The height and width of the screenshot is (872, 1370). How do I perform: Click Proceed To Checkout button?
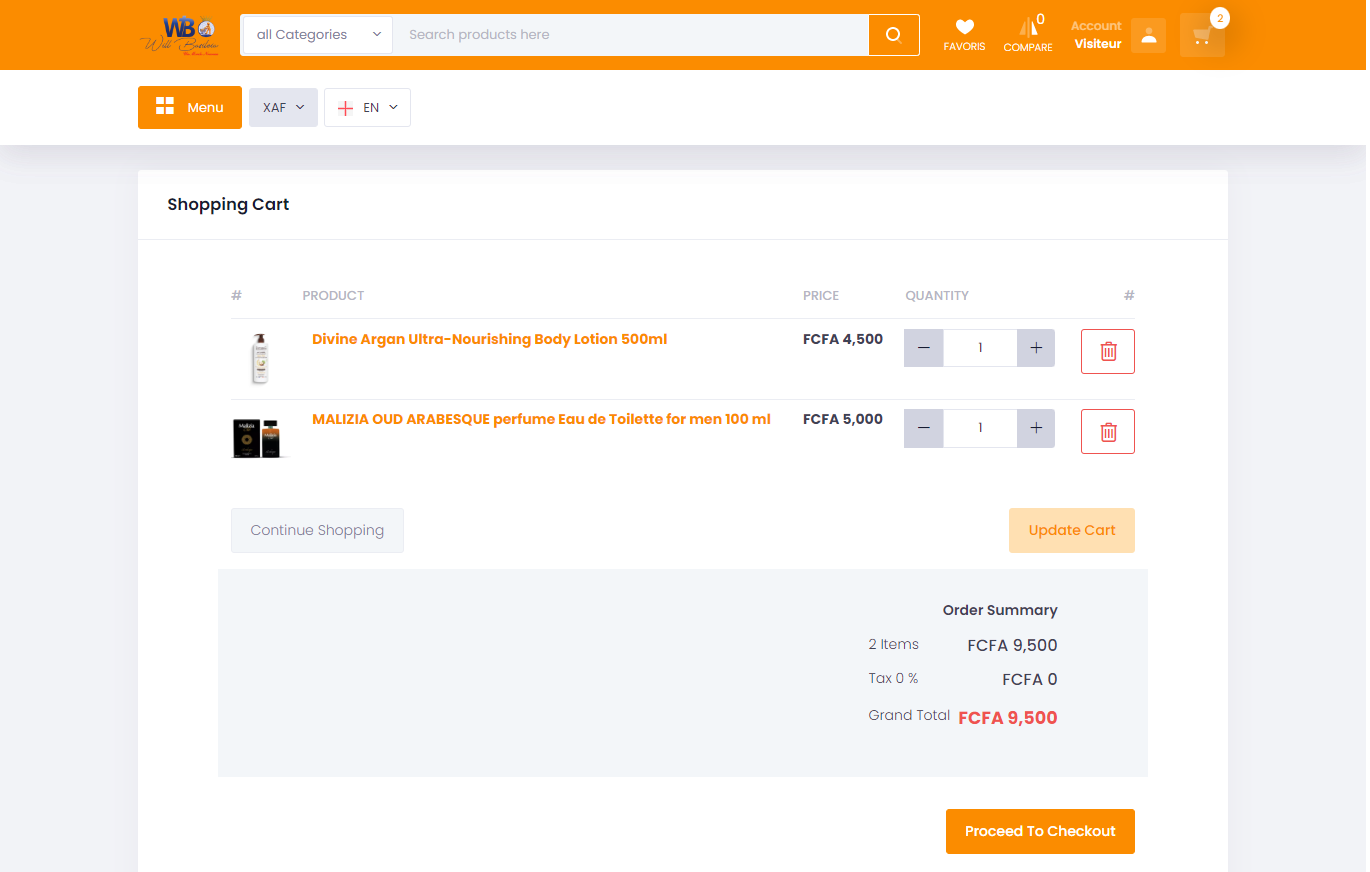(x=1040, y=831)
